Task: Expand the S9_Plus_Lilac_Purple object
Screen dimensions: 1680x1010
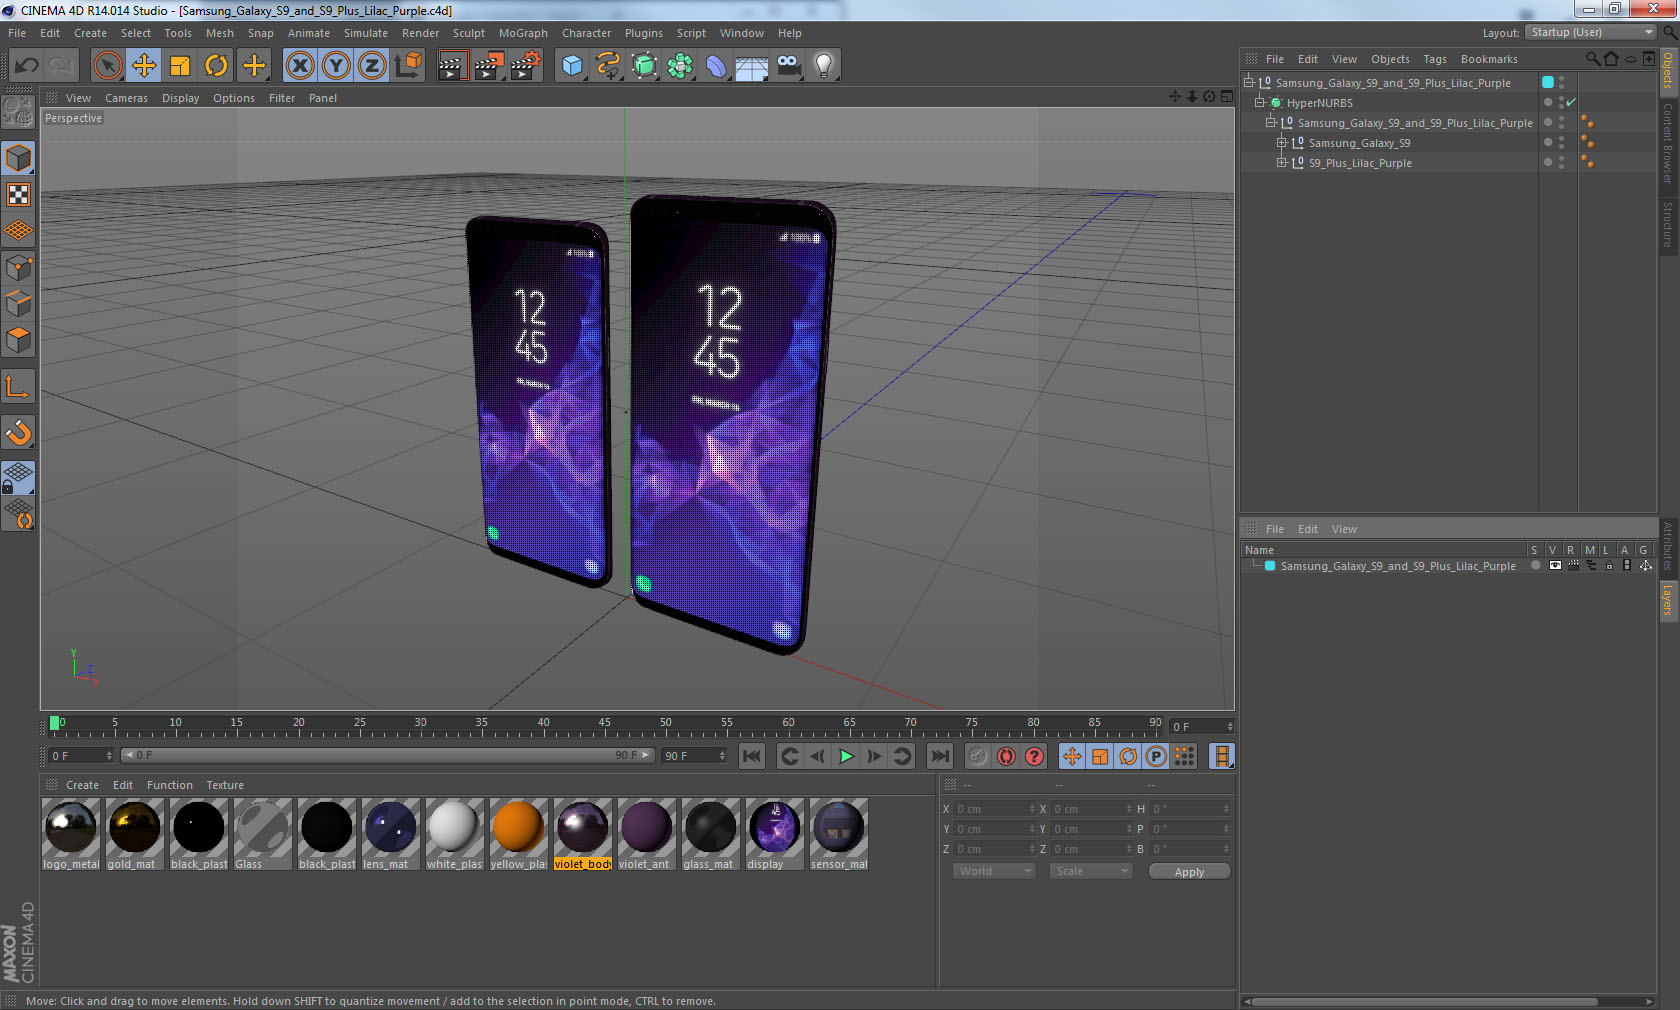Action: [1282, 162]
